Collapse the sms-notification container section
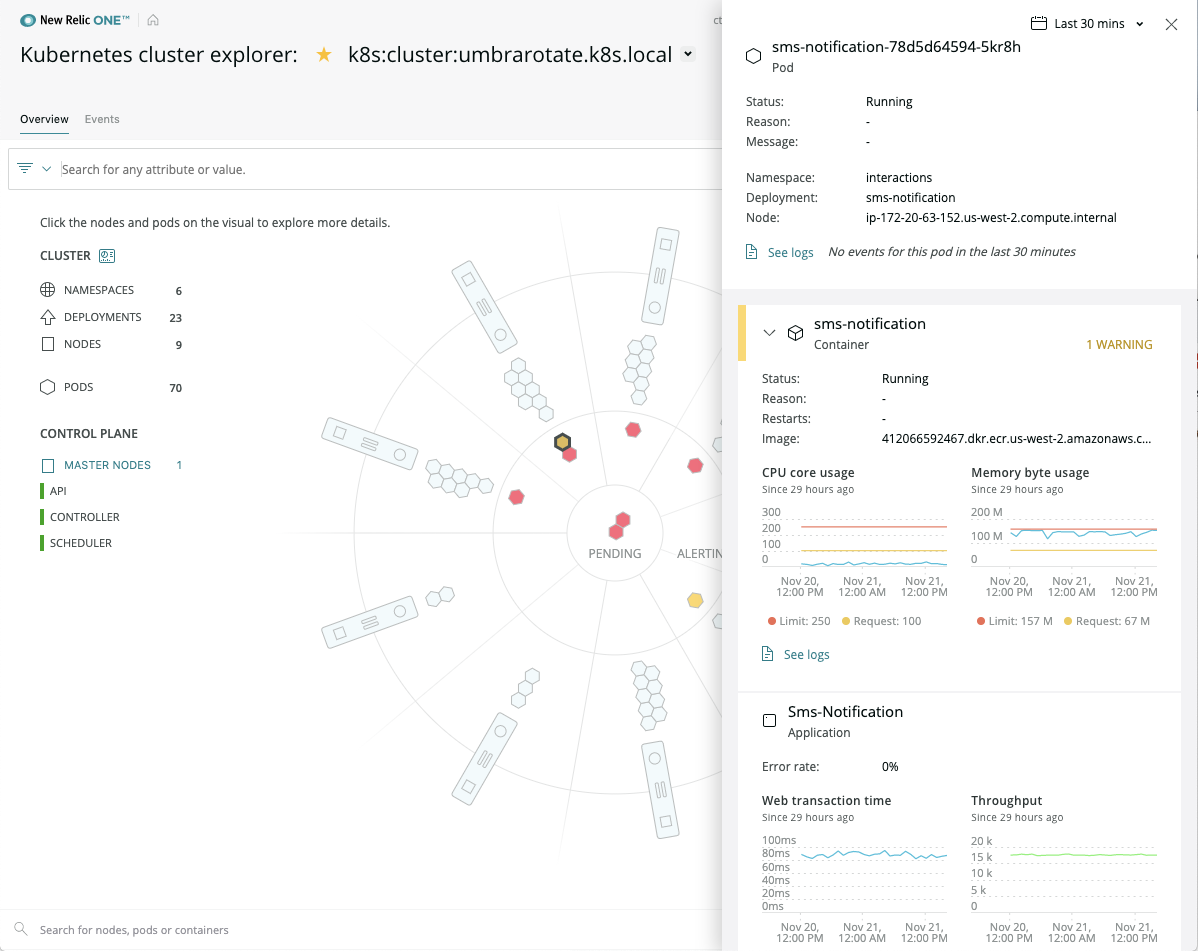The height and width of the screenshot is (951, 1198). pyautogui.click(x=769, y=333)
